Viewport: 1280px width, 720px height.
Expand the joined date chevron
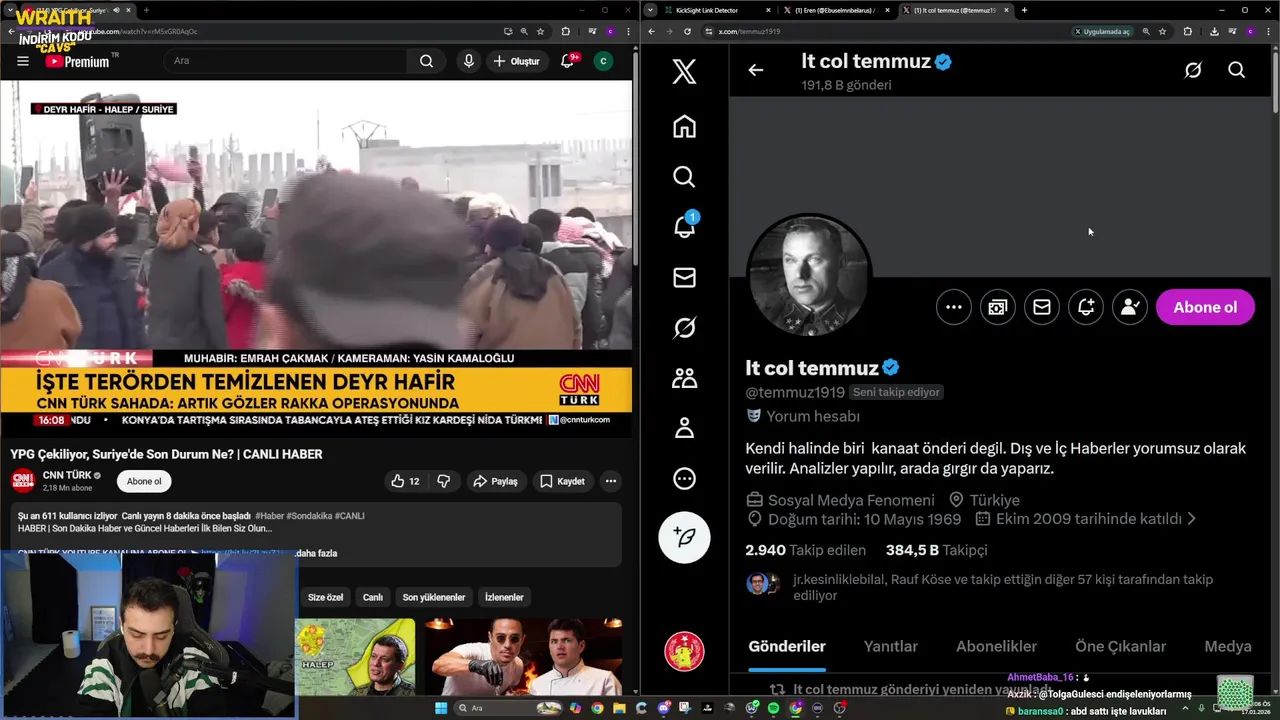click(x=1191, y=519)
